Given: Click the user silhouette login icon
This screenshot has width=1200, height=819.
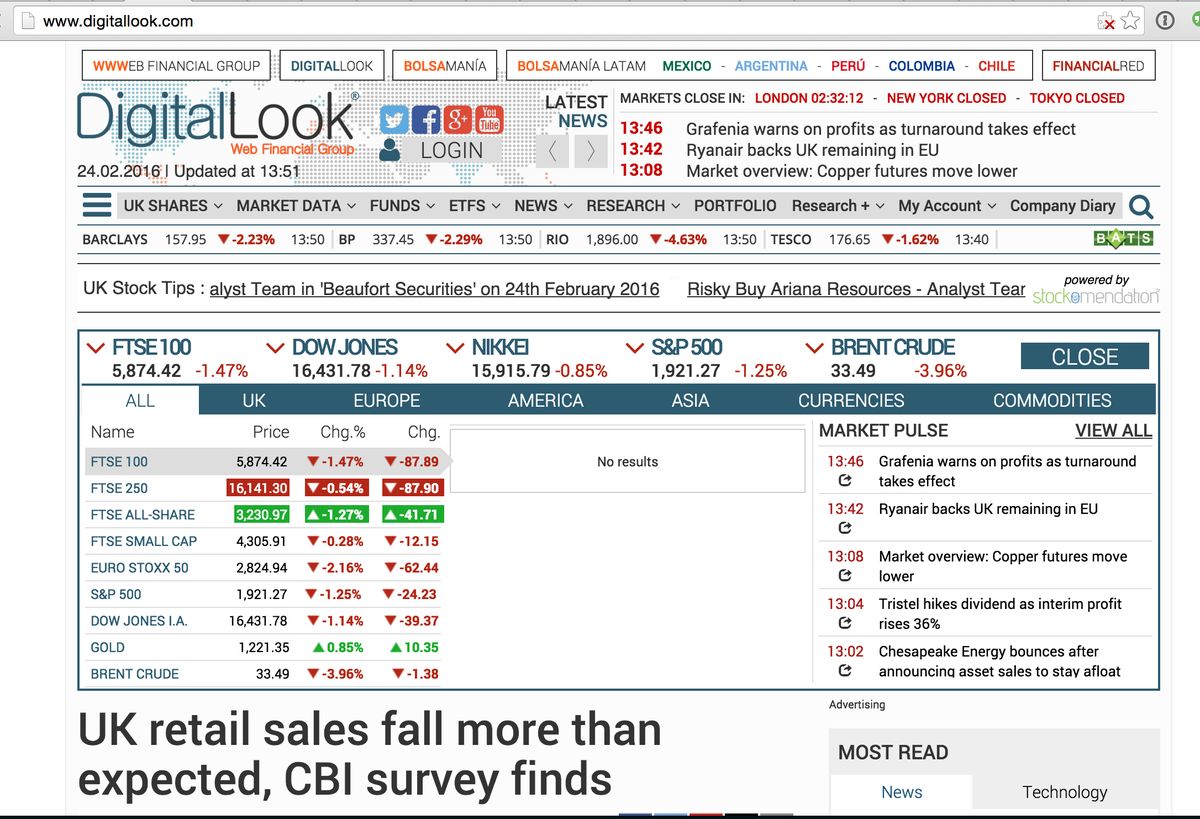Looking at the screenshot, I should click(391, 150).
